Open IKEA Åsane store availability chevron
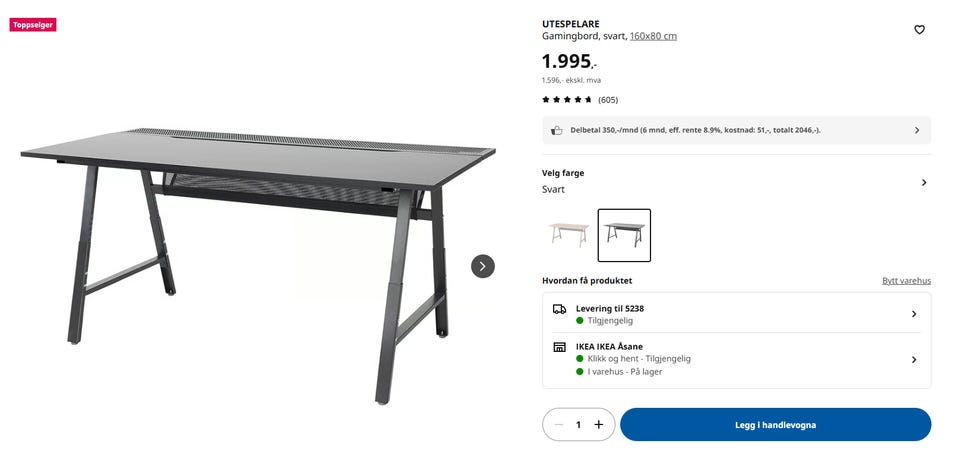The width and height of the screenshot is (960, 453). (913, 360)
